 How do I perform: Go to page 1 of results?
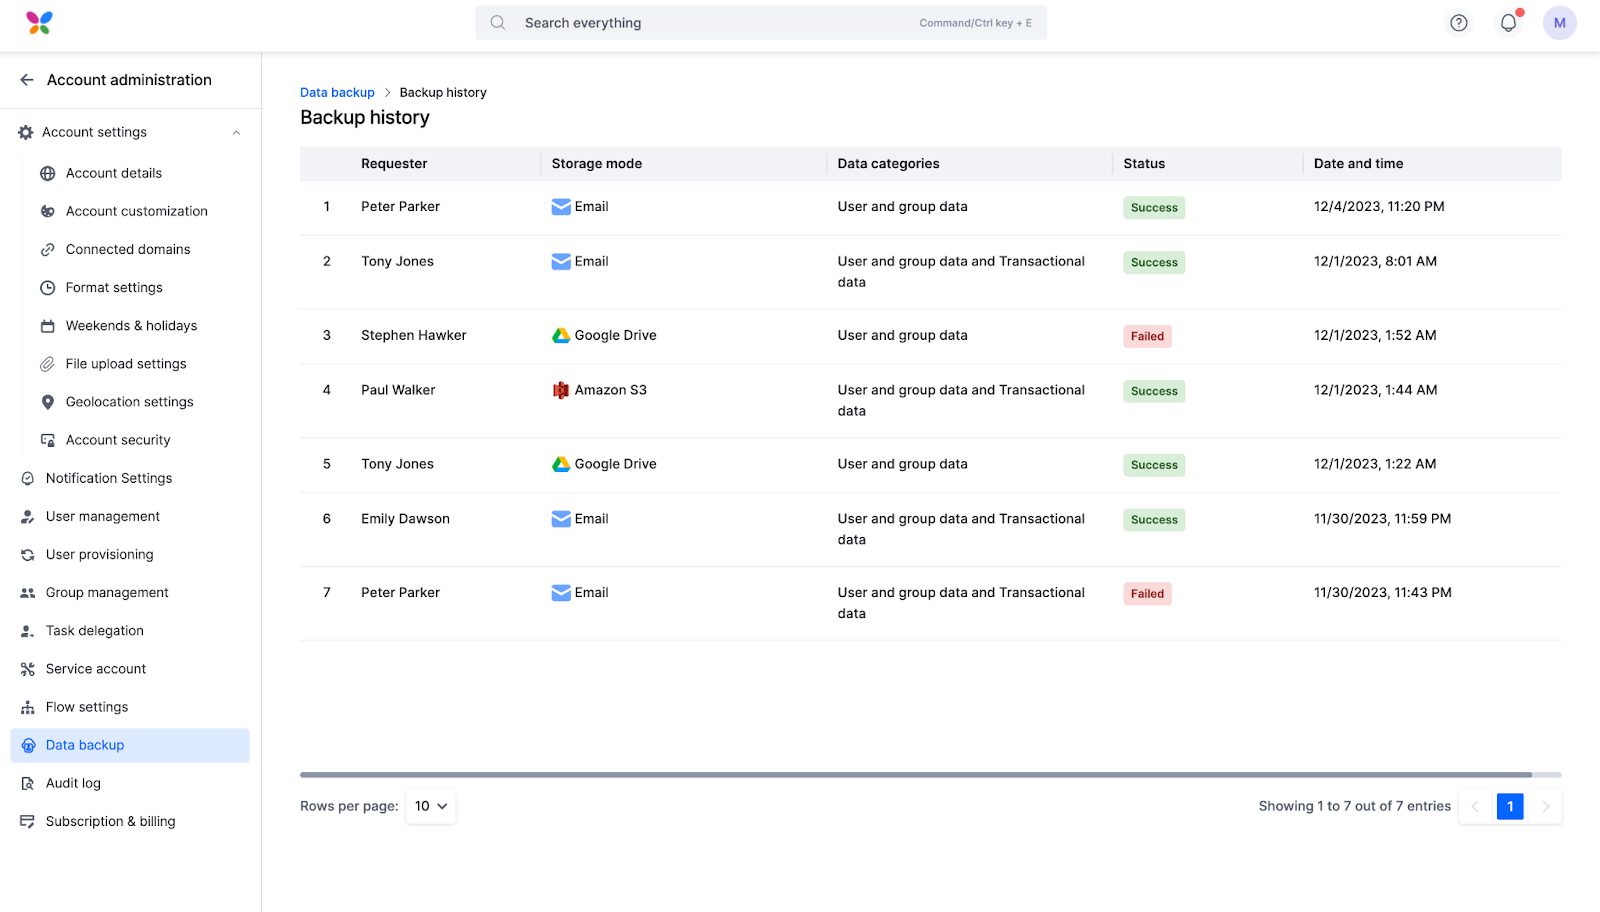1510,806
